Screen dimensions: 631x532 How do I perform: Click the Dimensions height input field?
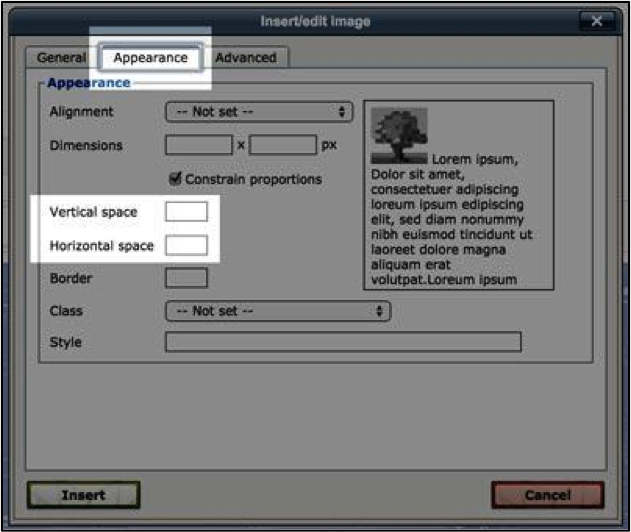click(283, 145)
